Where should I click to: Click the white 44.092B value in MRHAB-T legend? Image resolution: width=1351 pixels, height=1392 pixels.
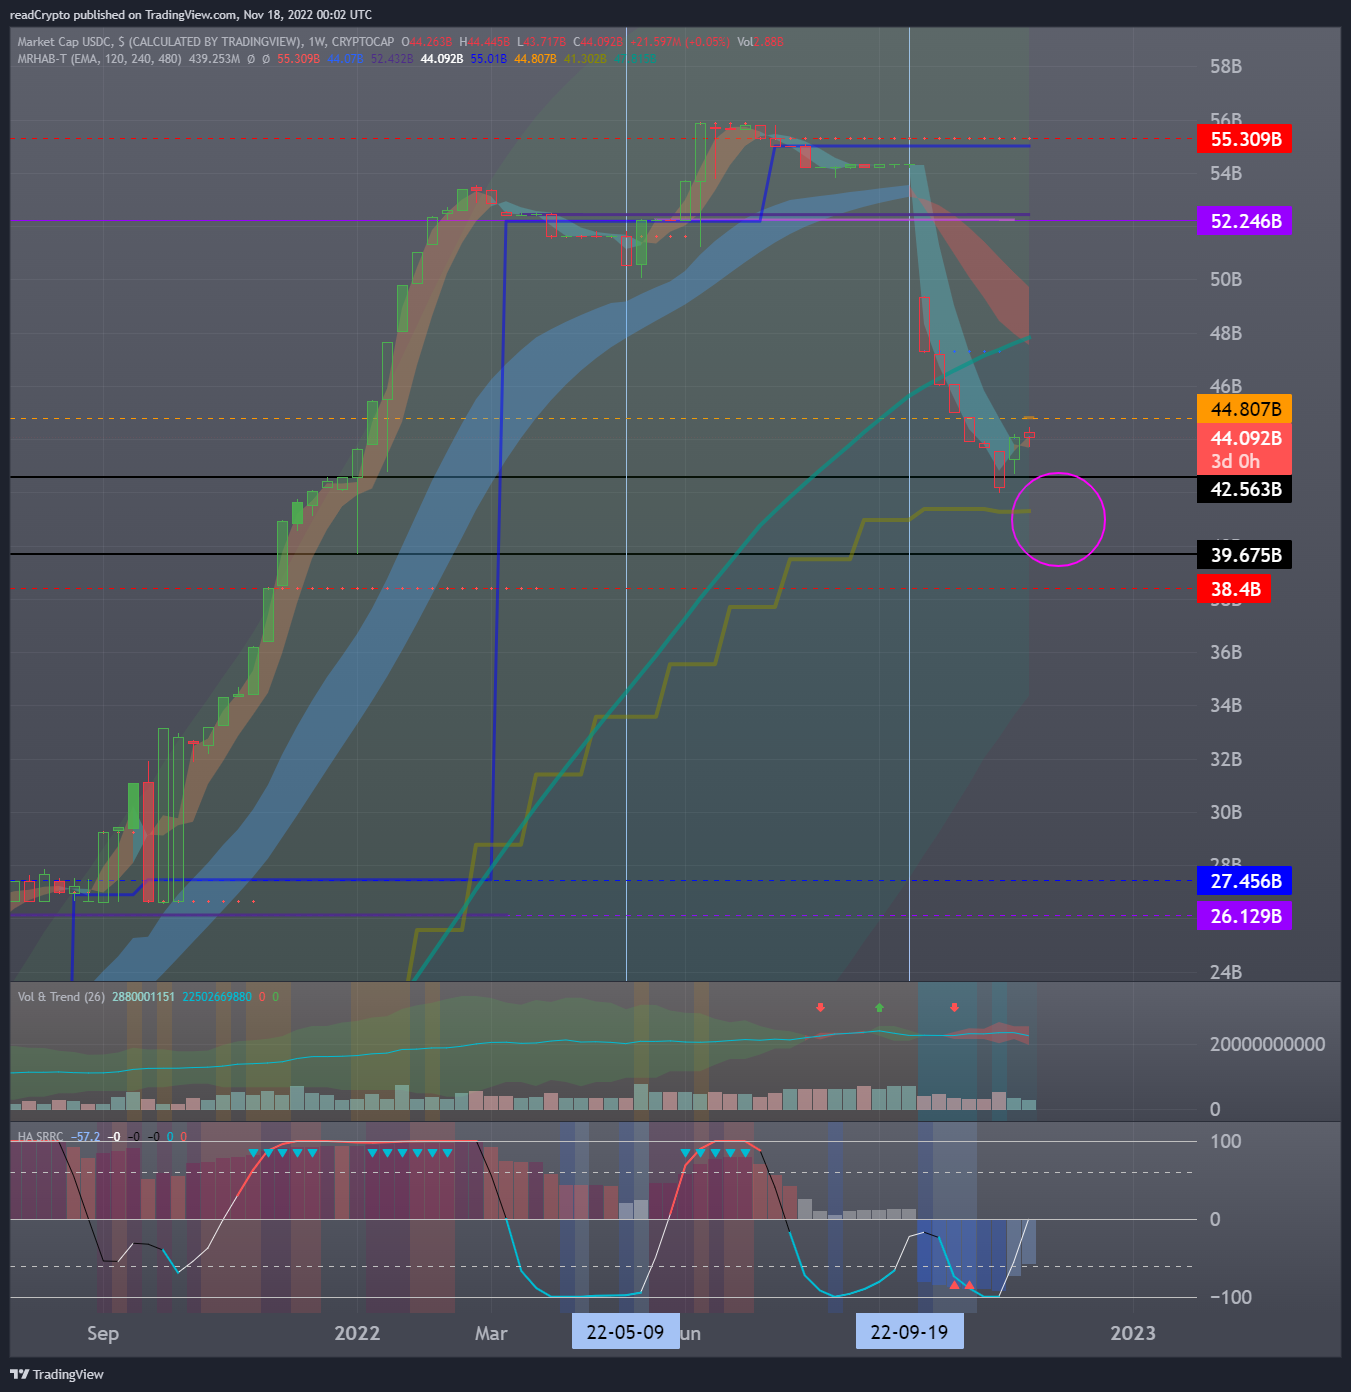coord(442,59)
